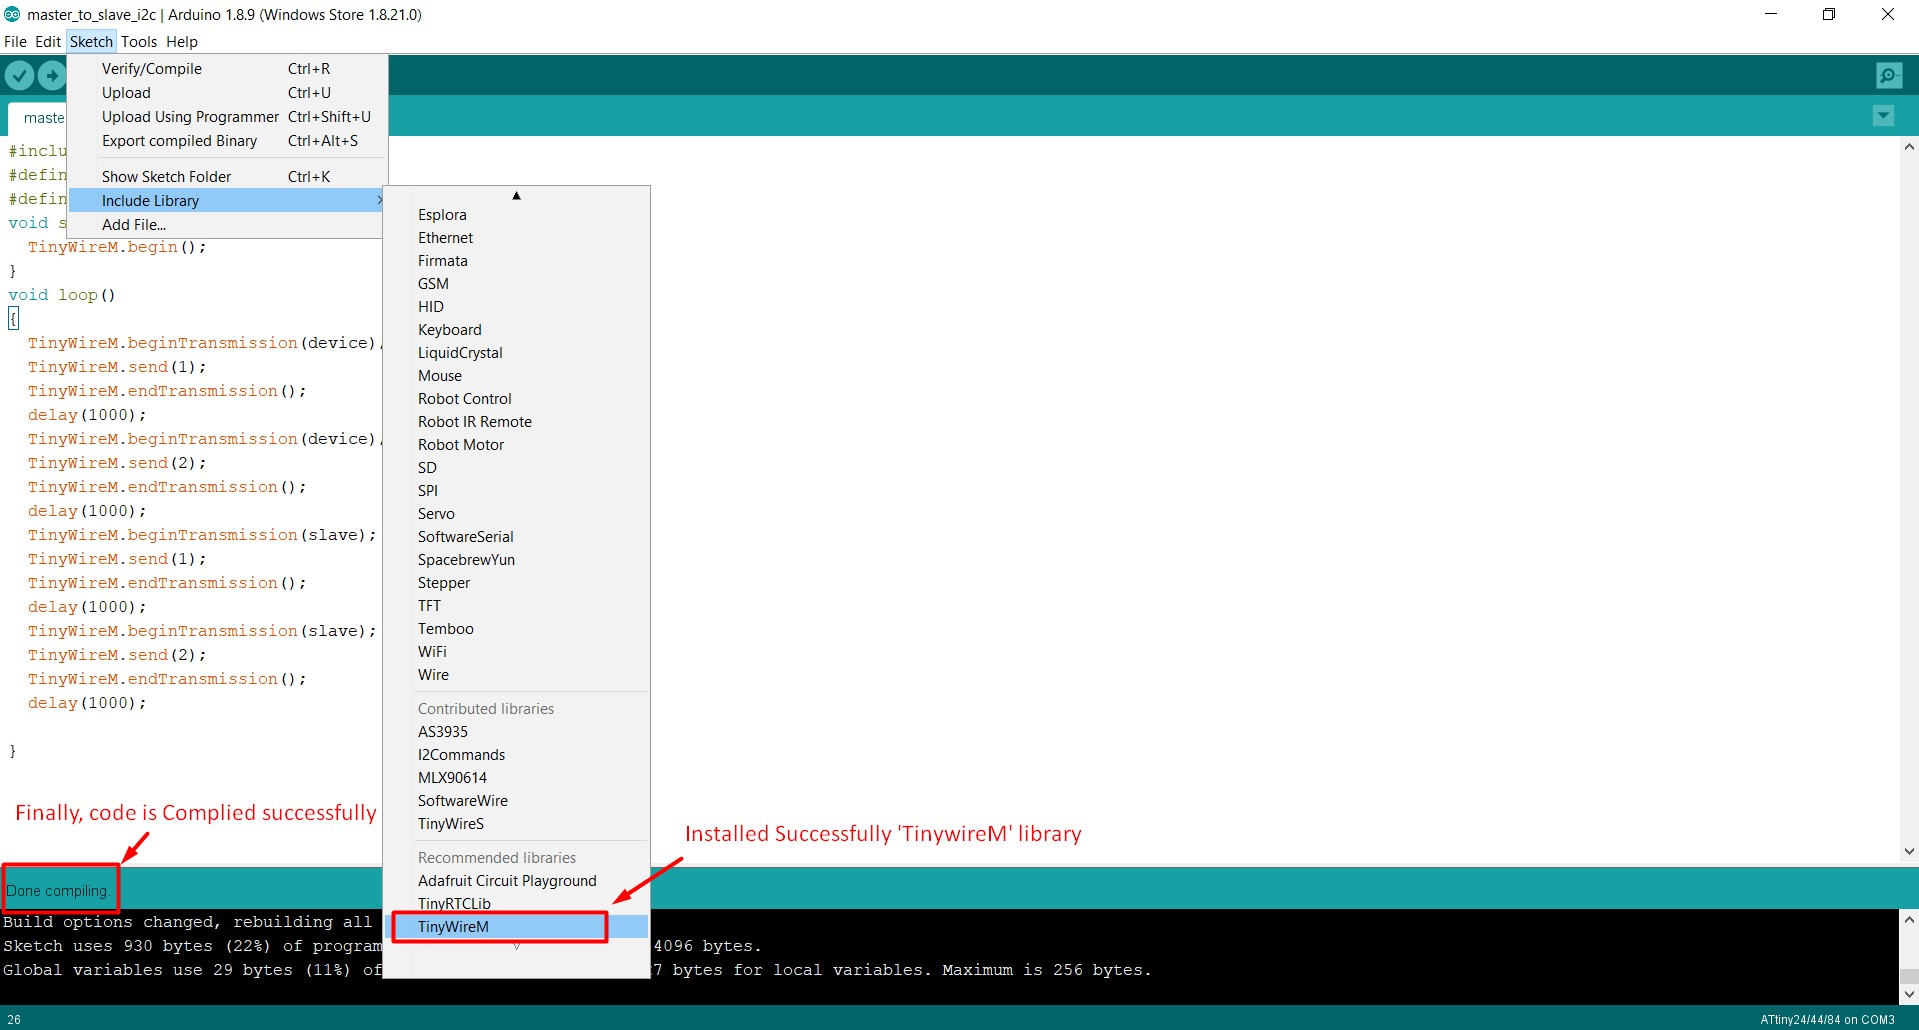Open the File menu
Screen dimensions: 1919x1030
click(15, 42)
